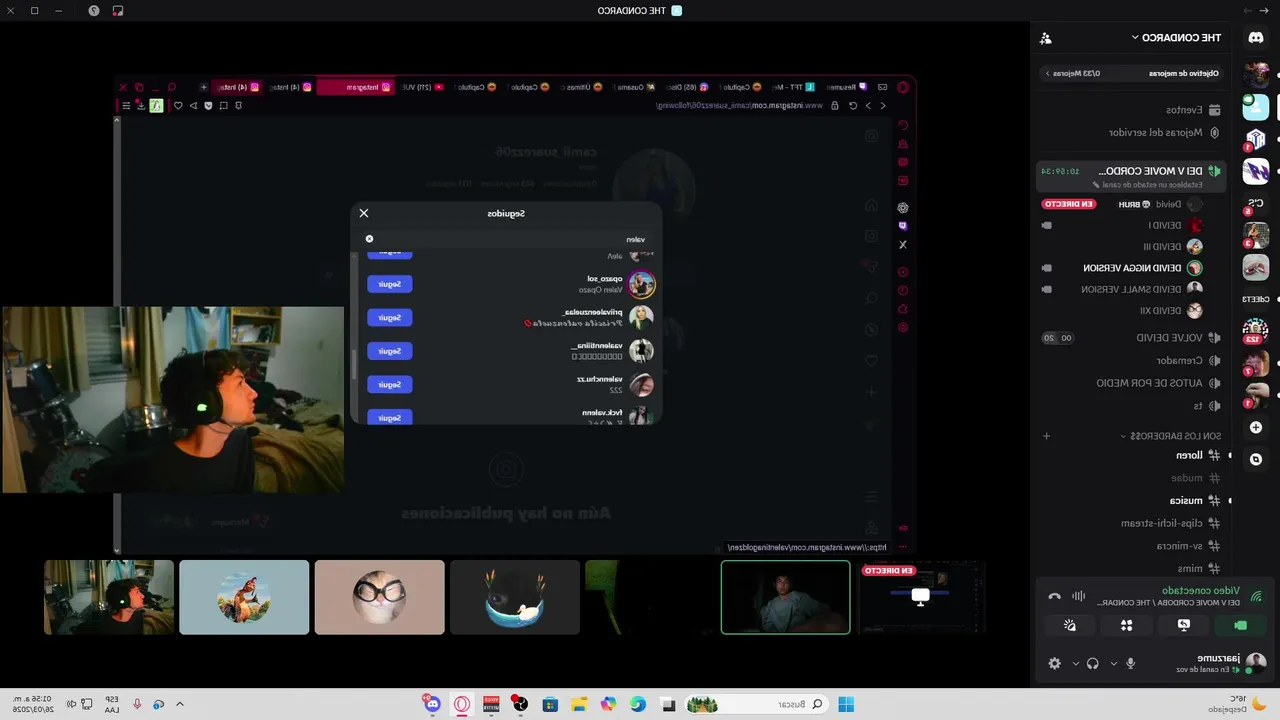Click the Twitch icon in streamed browser sidebar

click(903, 226)
